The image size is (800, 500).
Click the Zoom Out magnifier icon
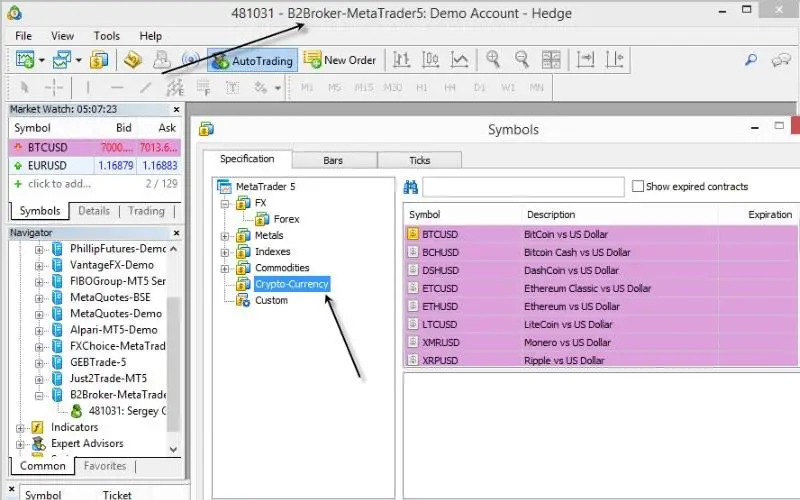(522, 60)
